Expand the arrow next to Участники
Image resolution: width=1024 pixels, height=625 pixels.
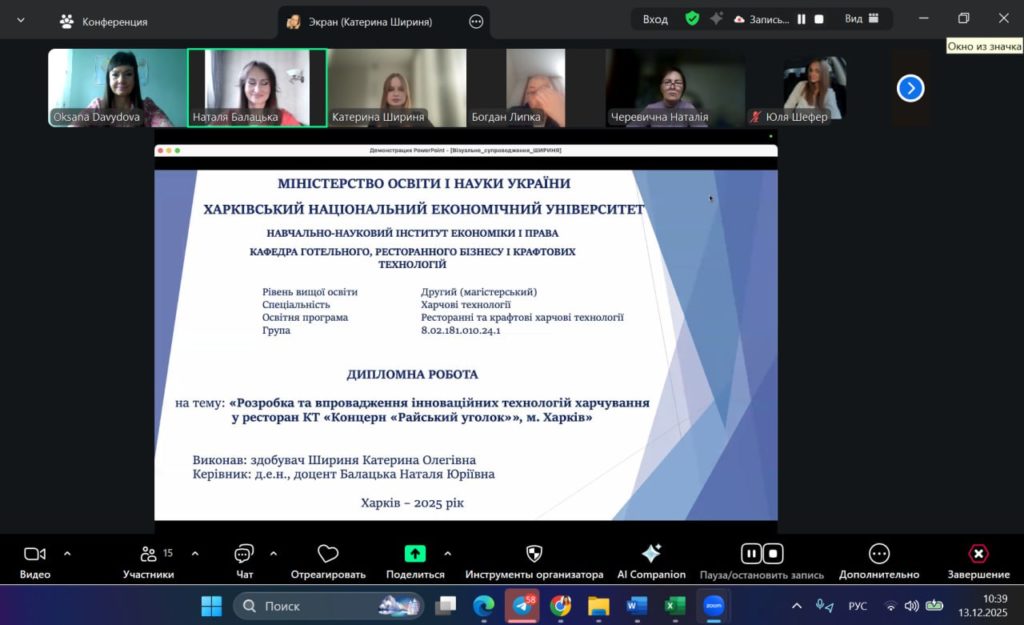194,553
